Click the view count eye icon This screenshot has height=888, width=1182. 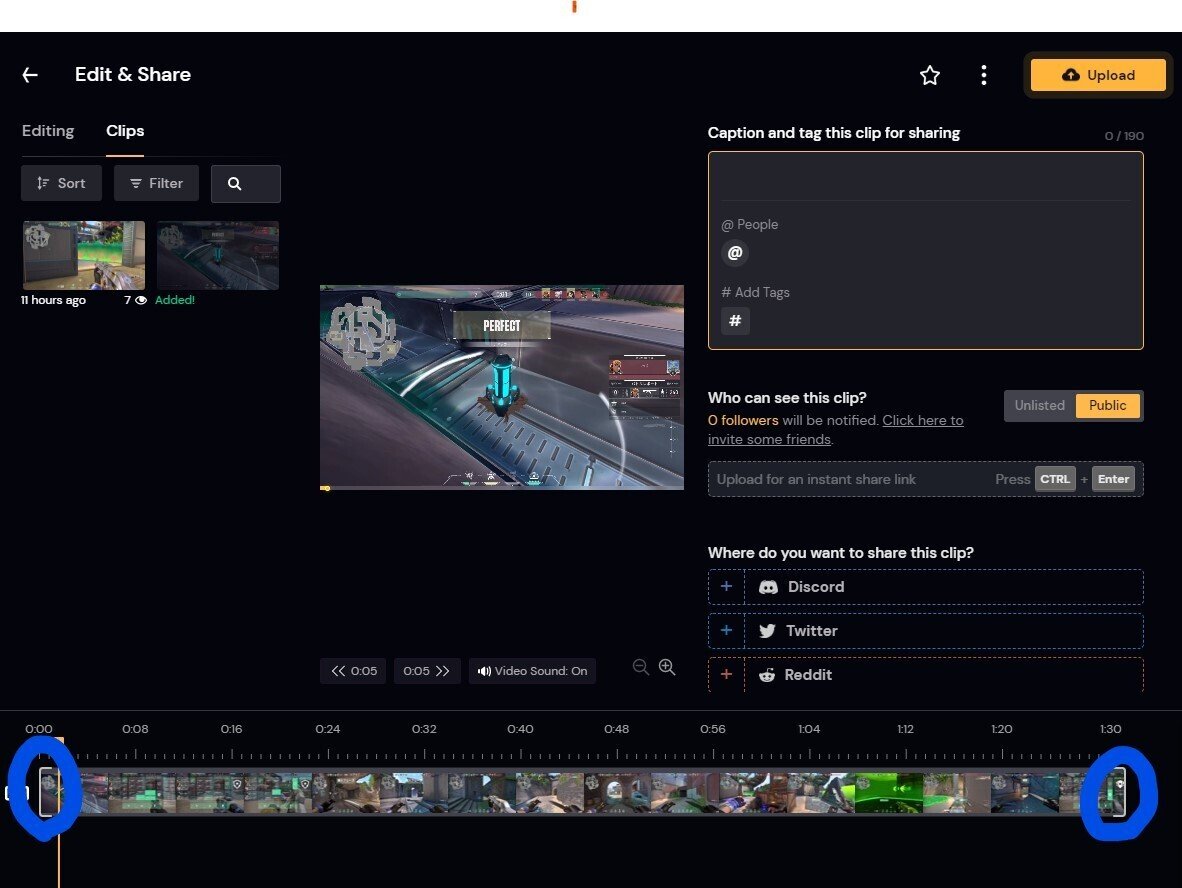click(141, 300)
